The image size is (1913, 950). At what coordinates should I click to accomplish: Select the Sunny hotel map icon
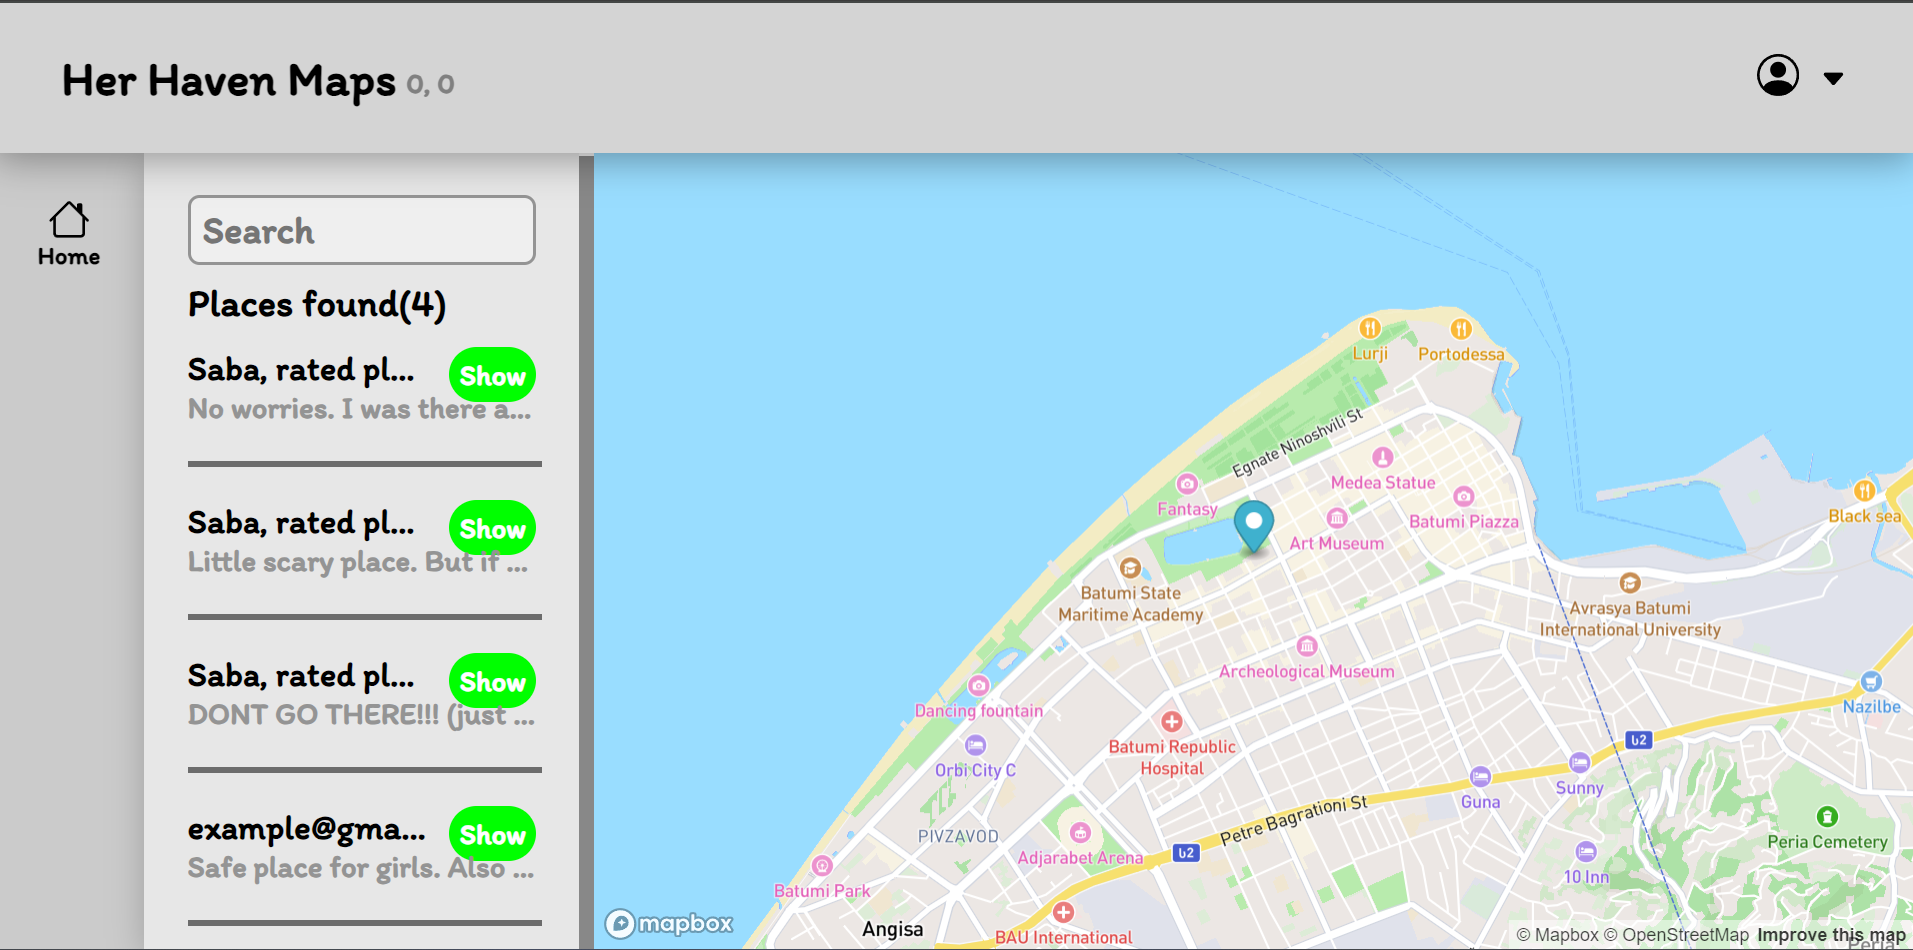click(x=1579, y=763)
